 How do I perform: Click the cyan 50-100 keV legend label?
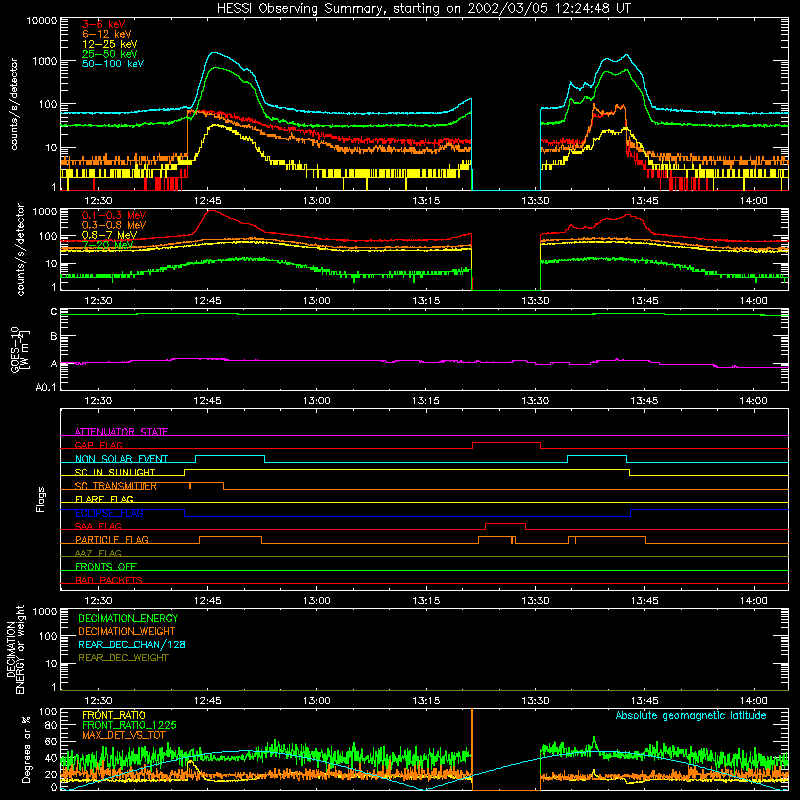point(113,63)
